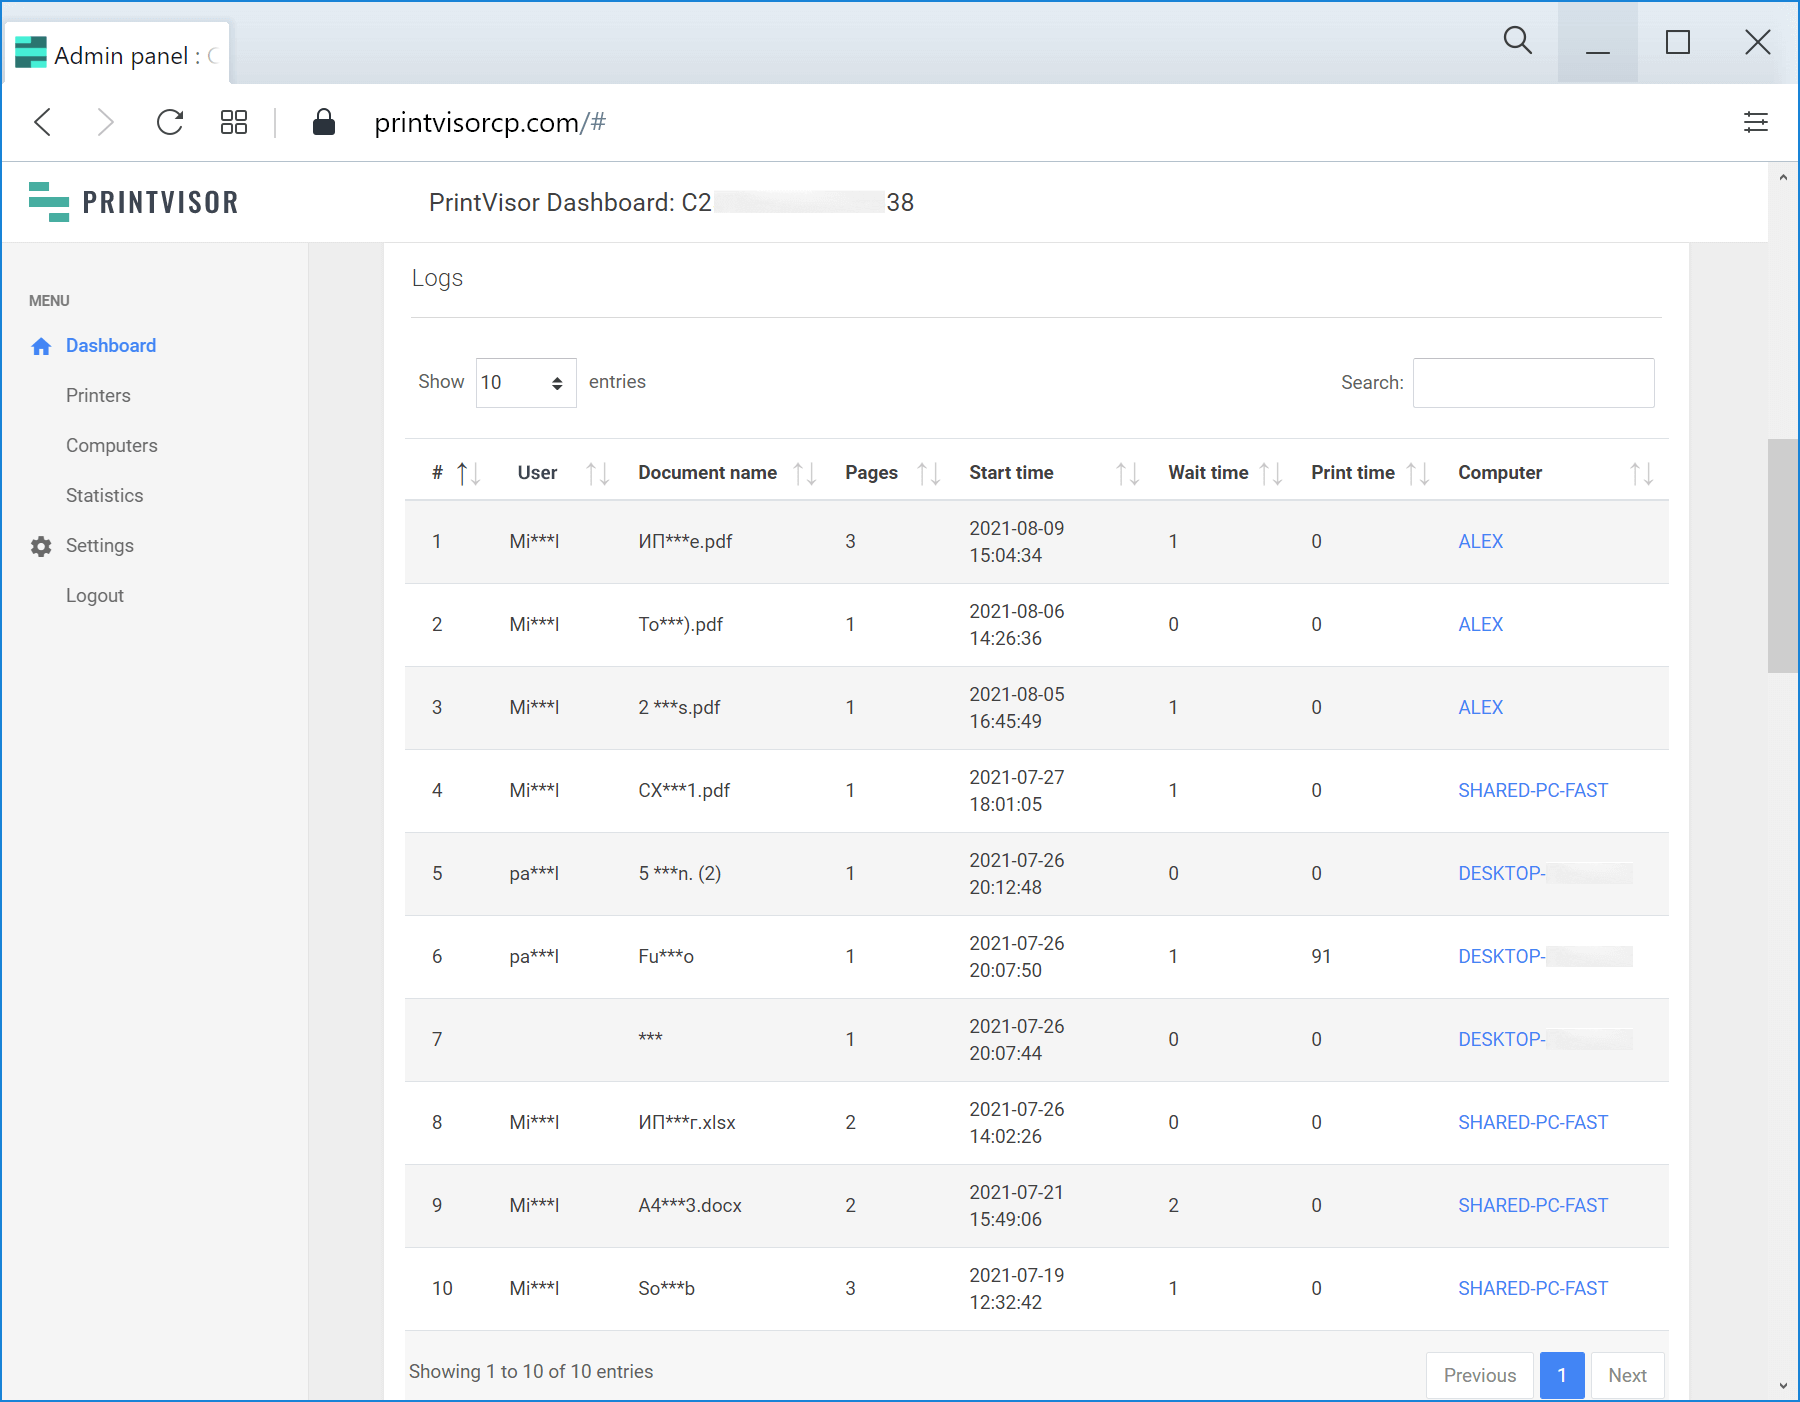The height and width of the screenshot is (1402, 1800).
Task: Open Statistics from the sidebar menu
Action: tap(104, 496)
